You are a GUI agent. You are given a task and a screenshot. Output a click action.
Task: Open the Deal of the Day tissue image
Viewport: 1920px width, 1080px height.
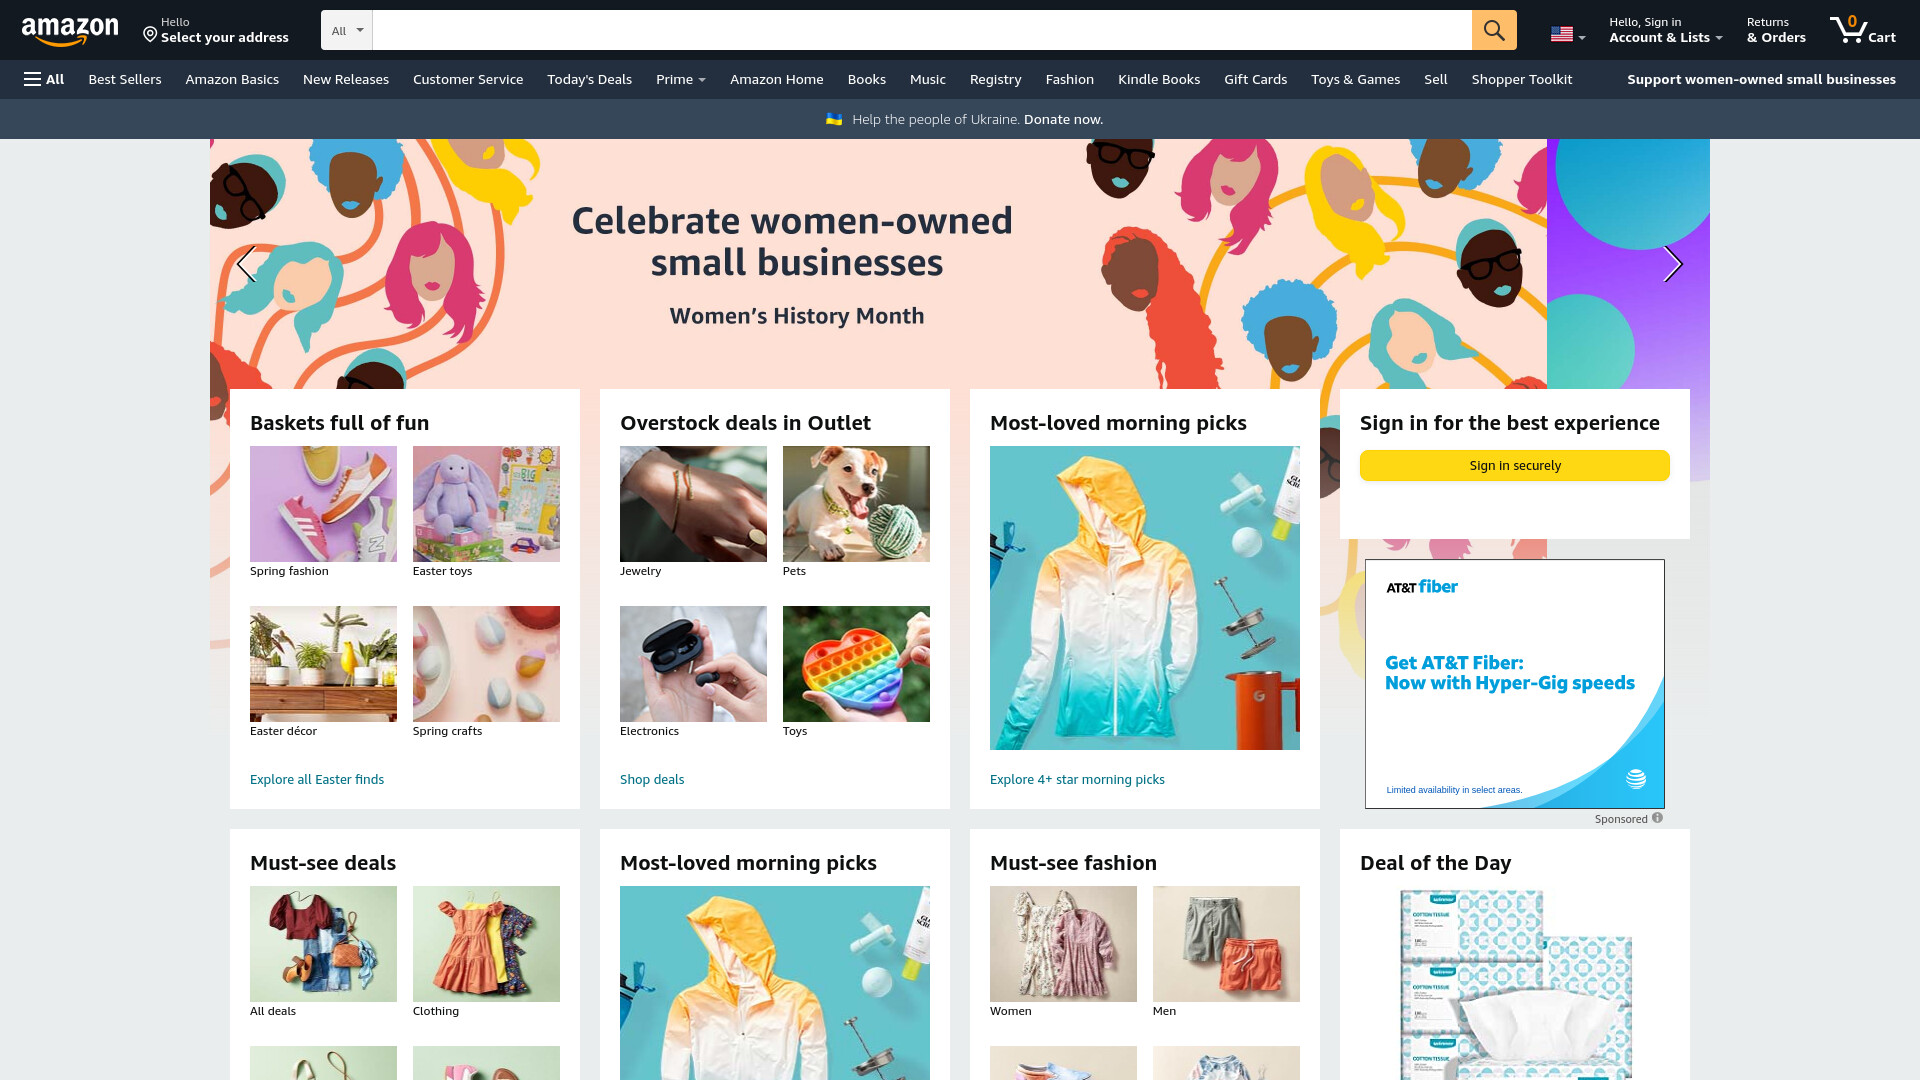coord(1515,984)
